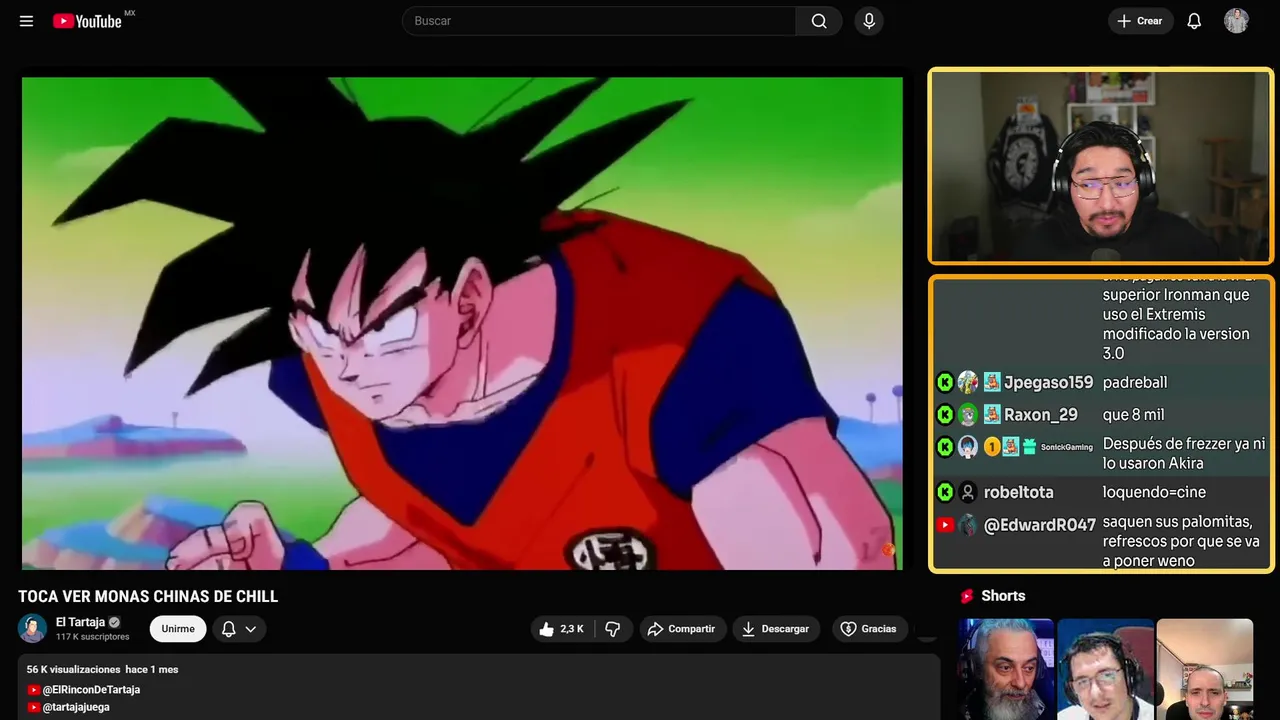Viewport: 1280px width, 720px height.
Task: Focus the Buscar search field
Action: point(599,21)
